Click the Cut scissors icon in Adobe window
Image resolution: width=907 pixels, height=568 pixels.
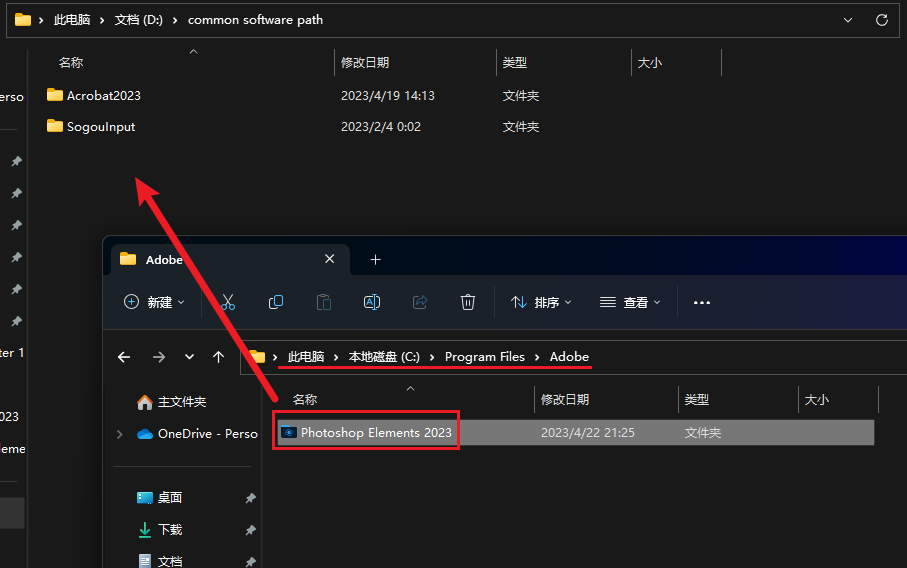(228, 302)
